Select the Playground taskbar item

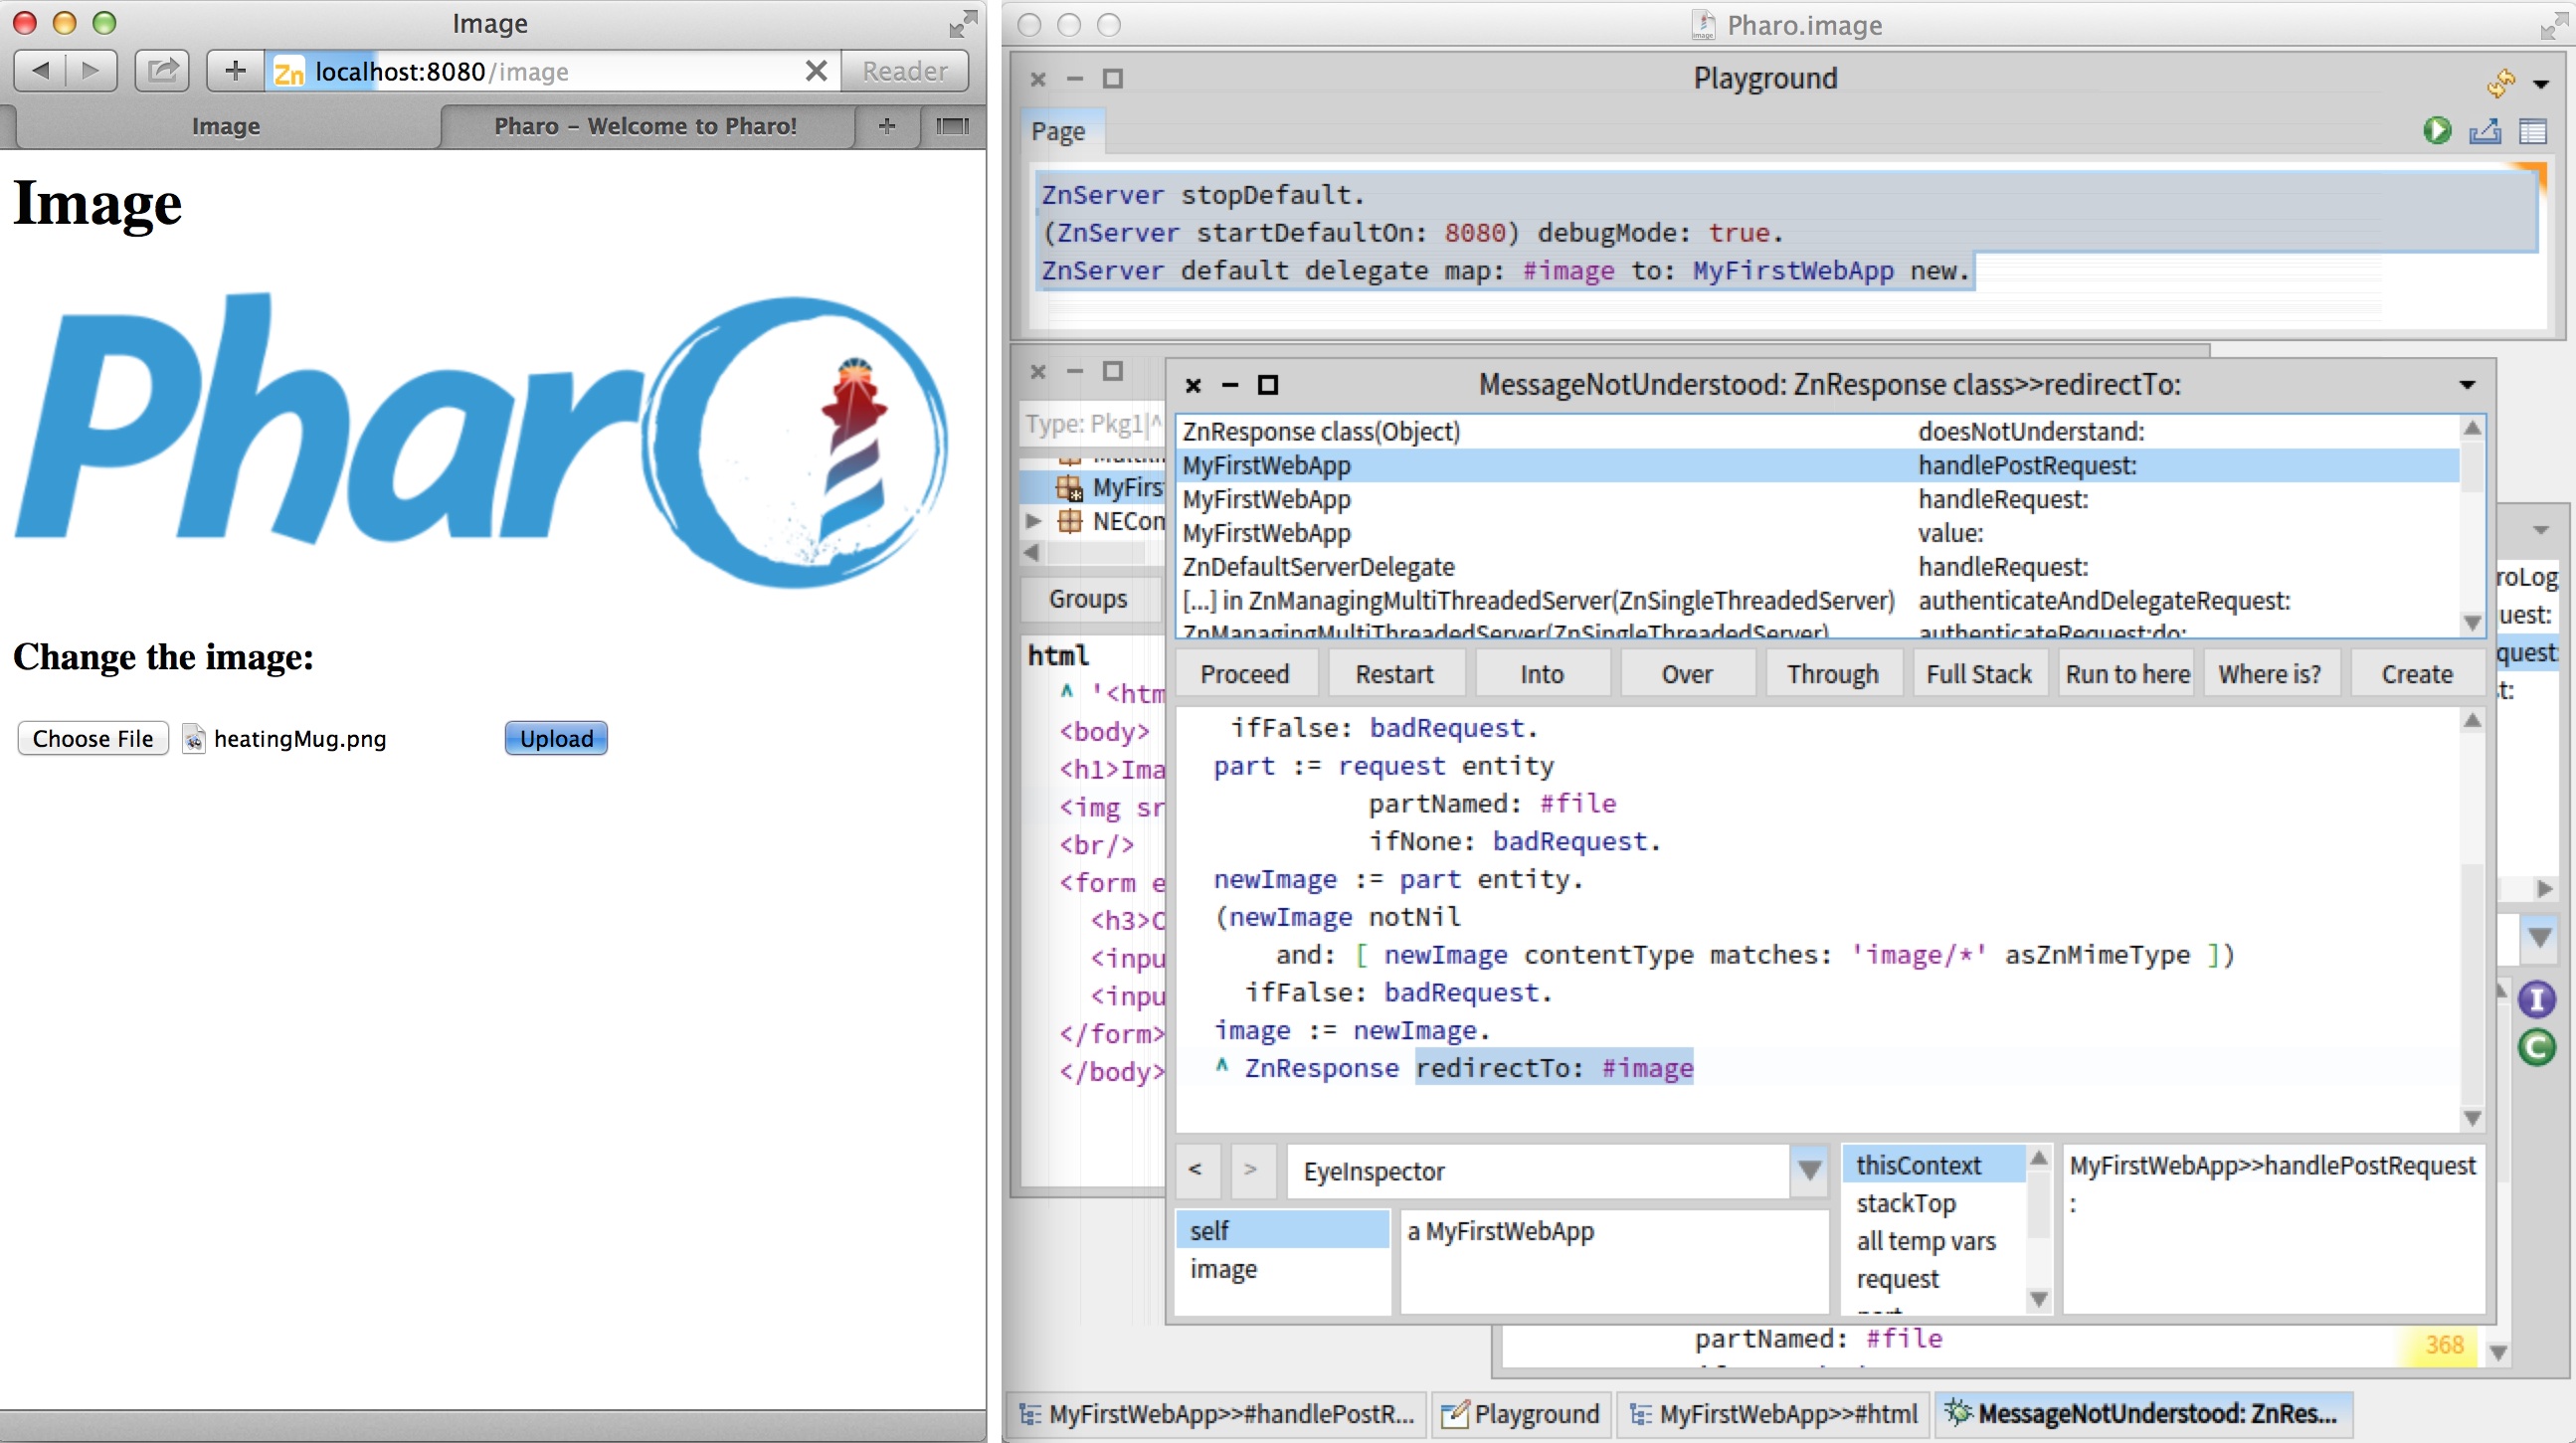click(x=1520, y=1413)
